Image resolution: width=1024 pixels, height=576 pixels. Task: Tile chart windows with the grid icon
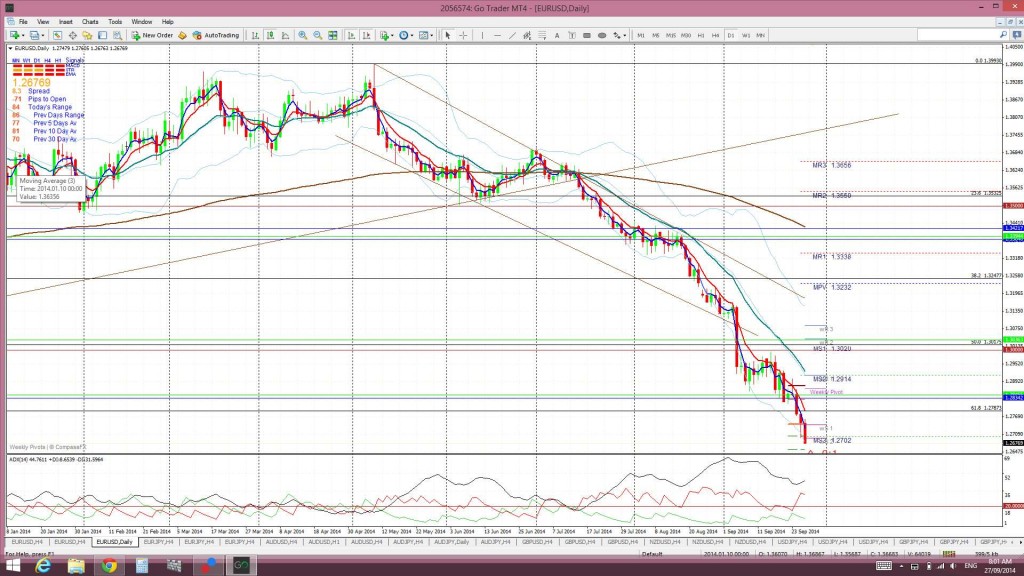(333, 35)
